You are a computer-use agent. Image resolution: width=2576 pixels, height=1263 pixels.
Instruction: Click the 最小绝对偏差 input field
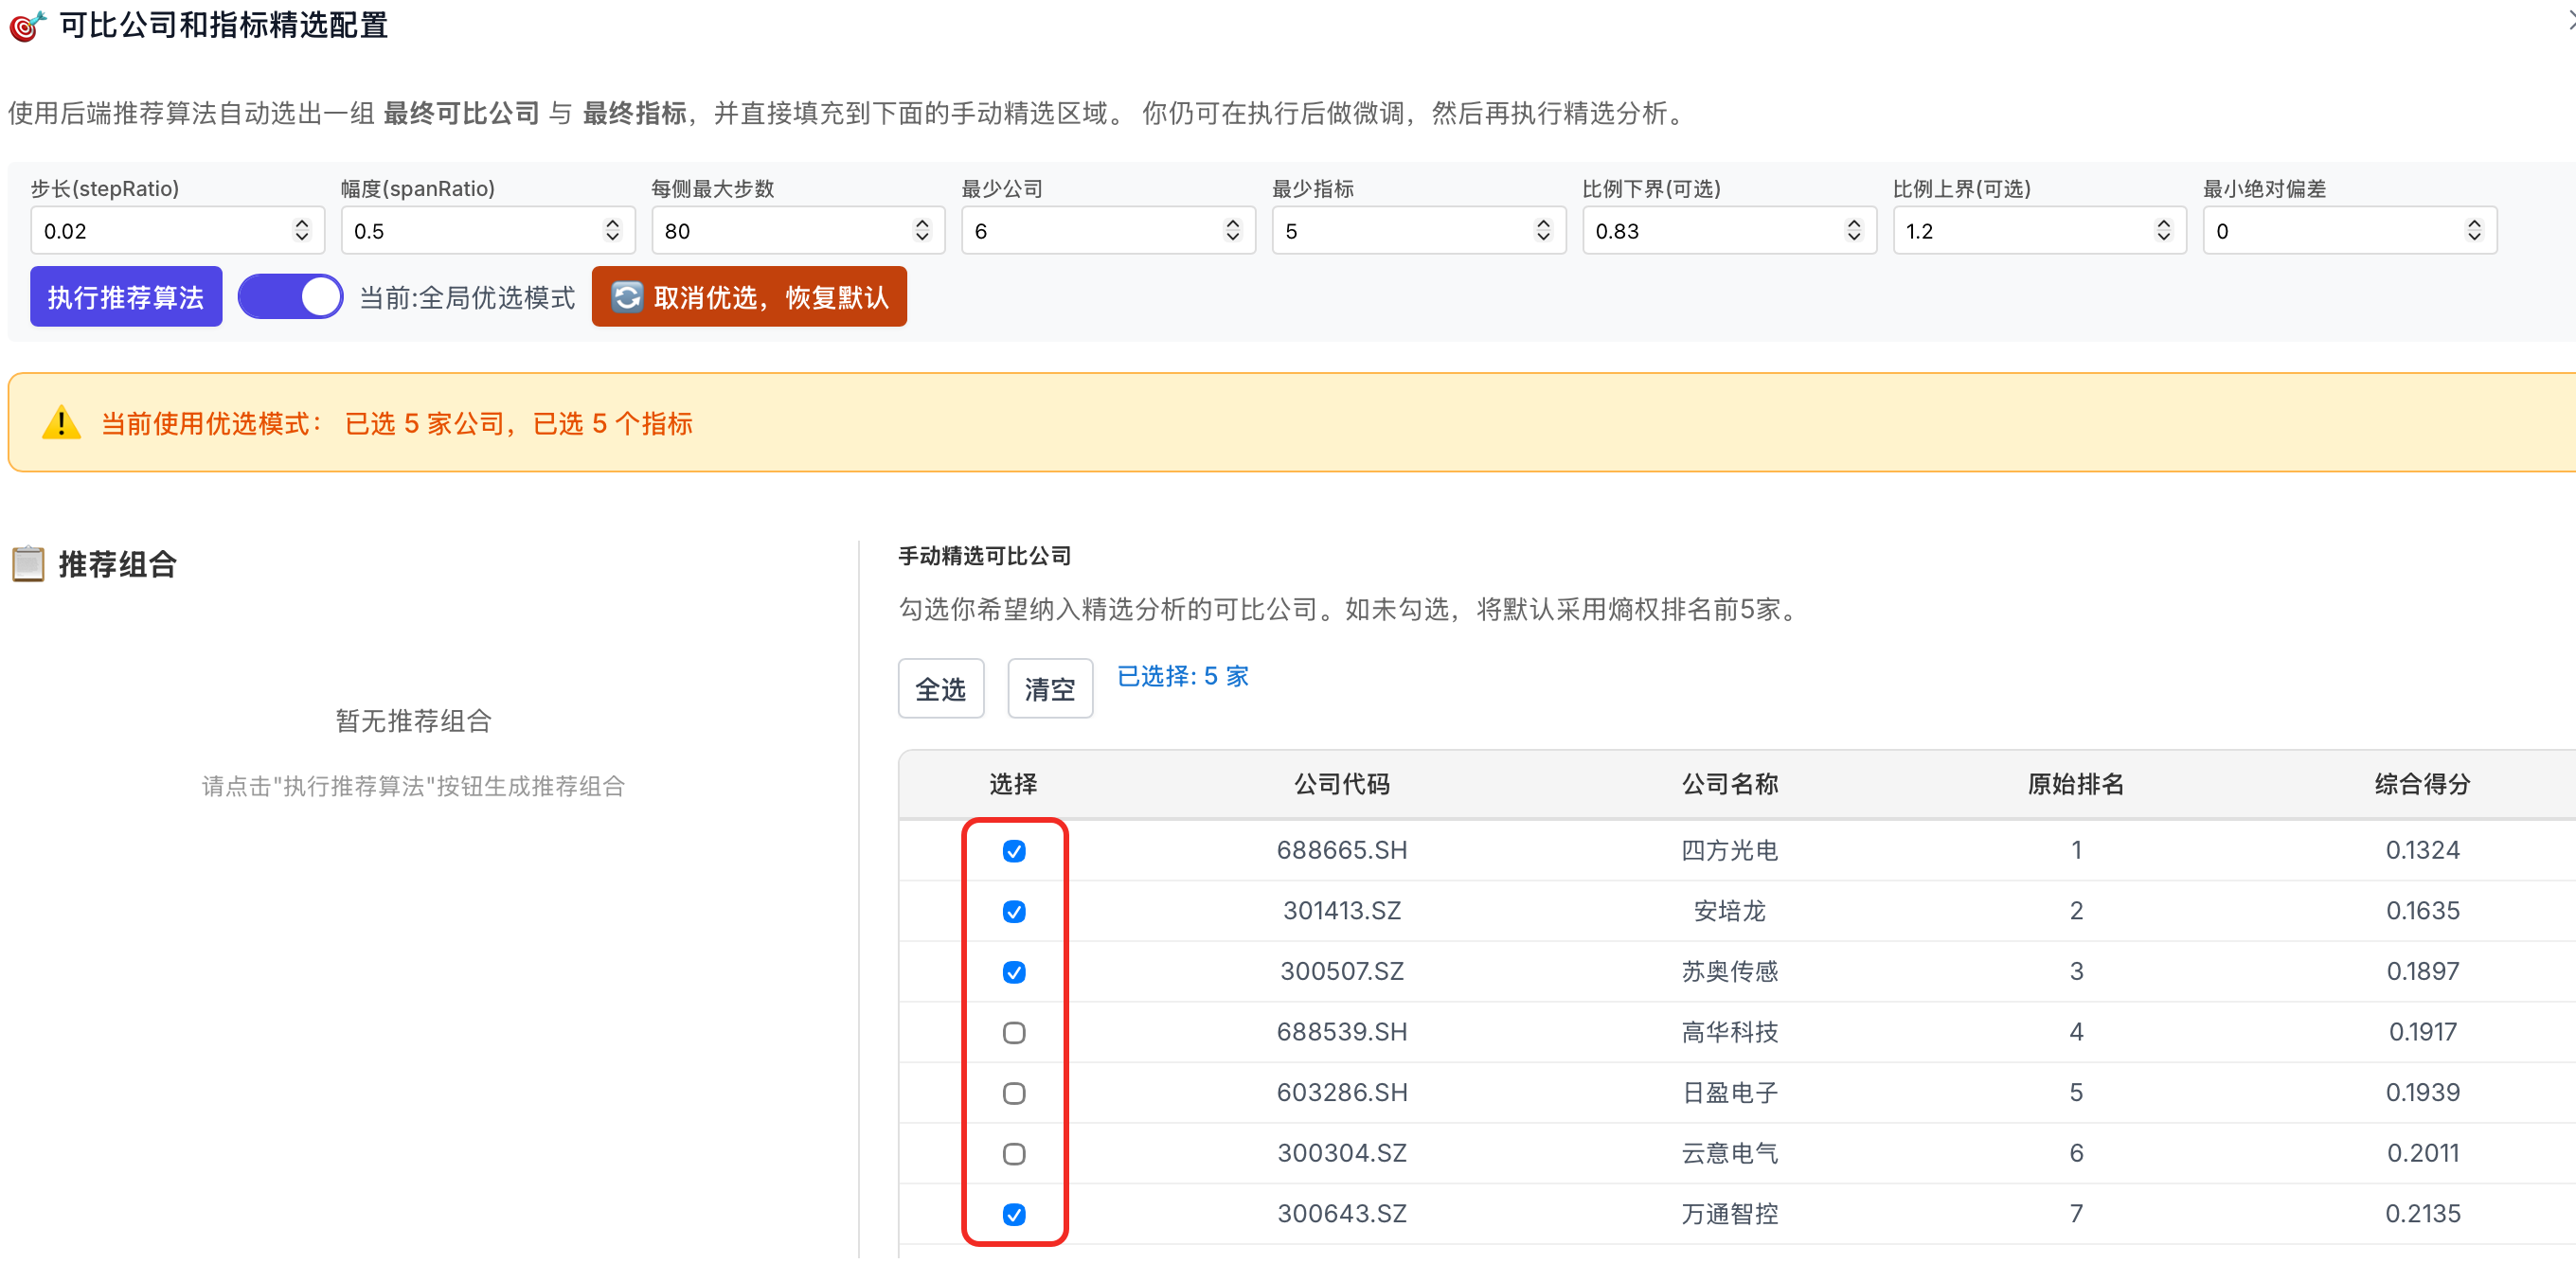(2350, 231)
